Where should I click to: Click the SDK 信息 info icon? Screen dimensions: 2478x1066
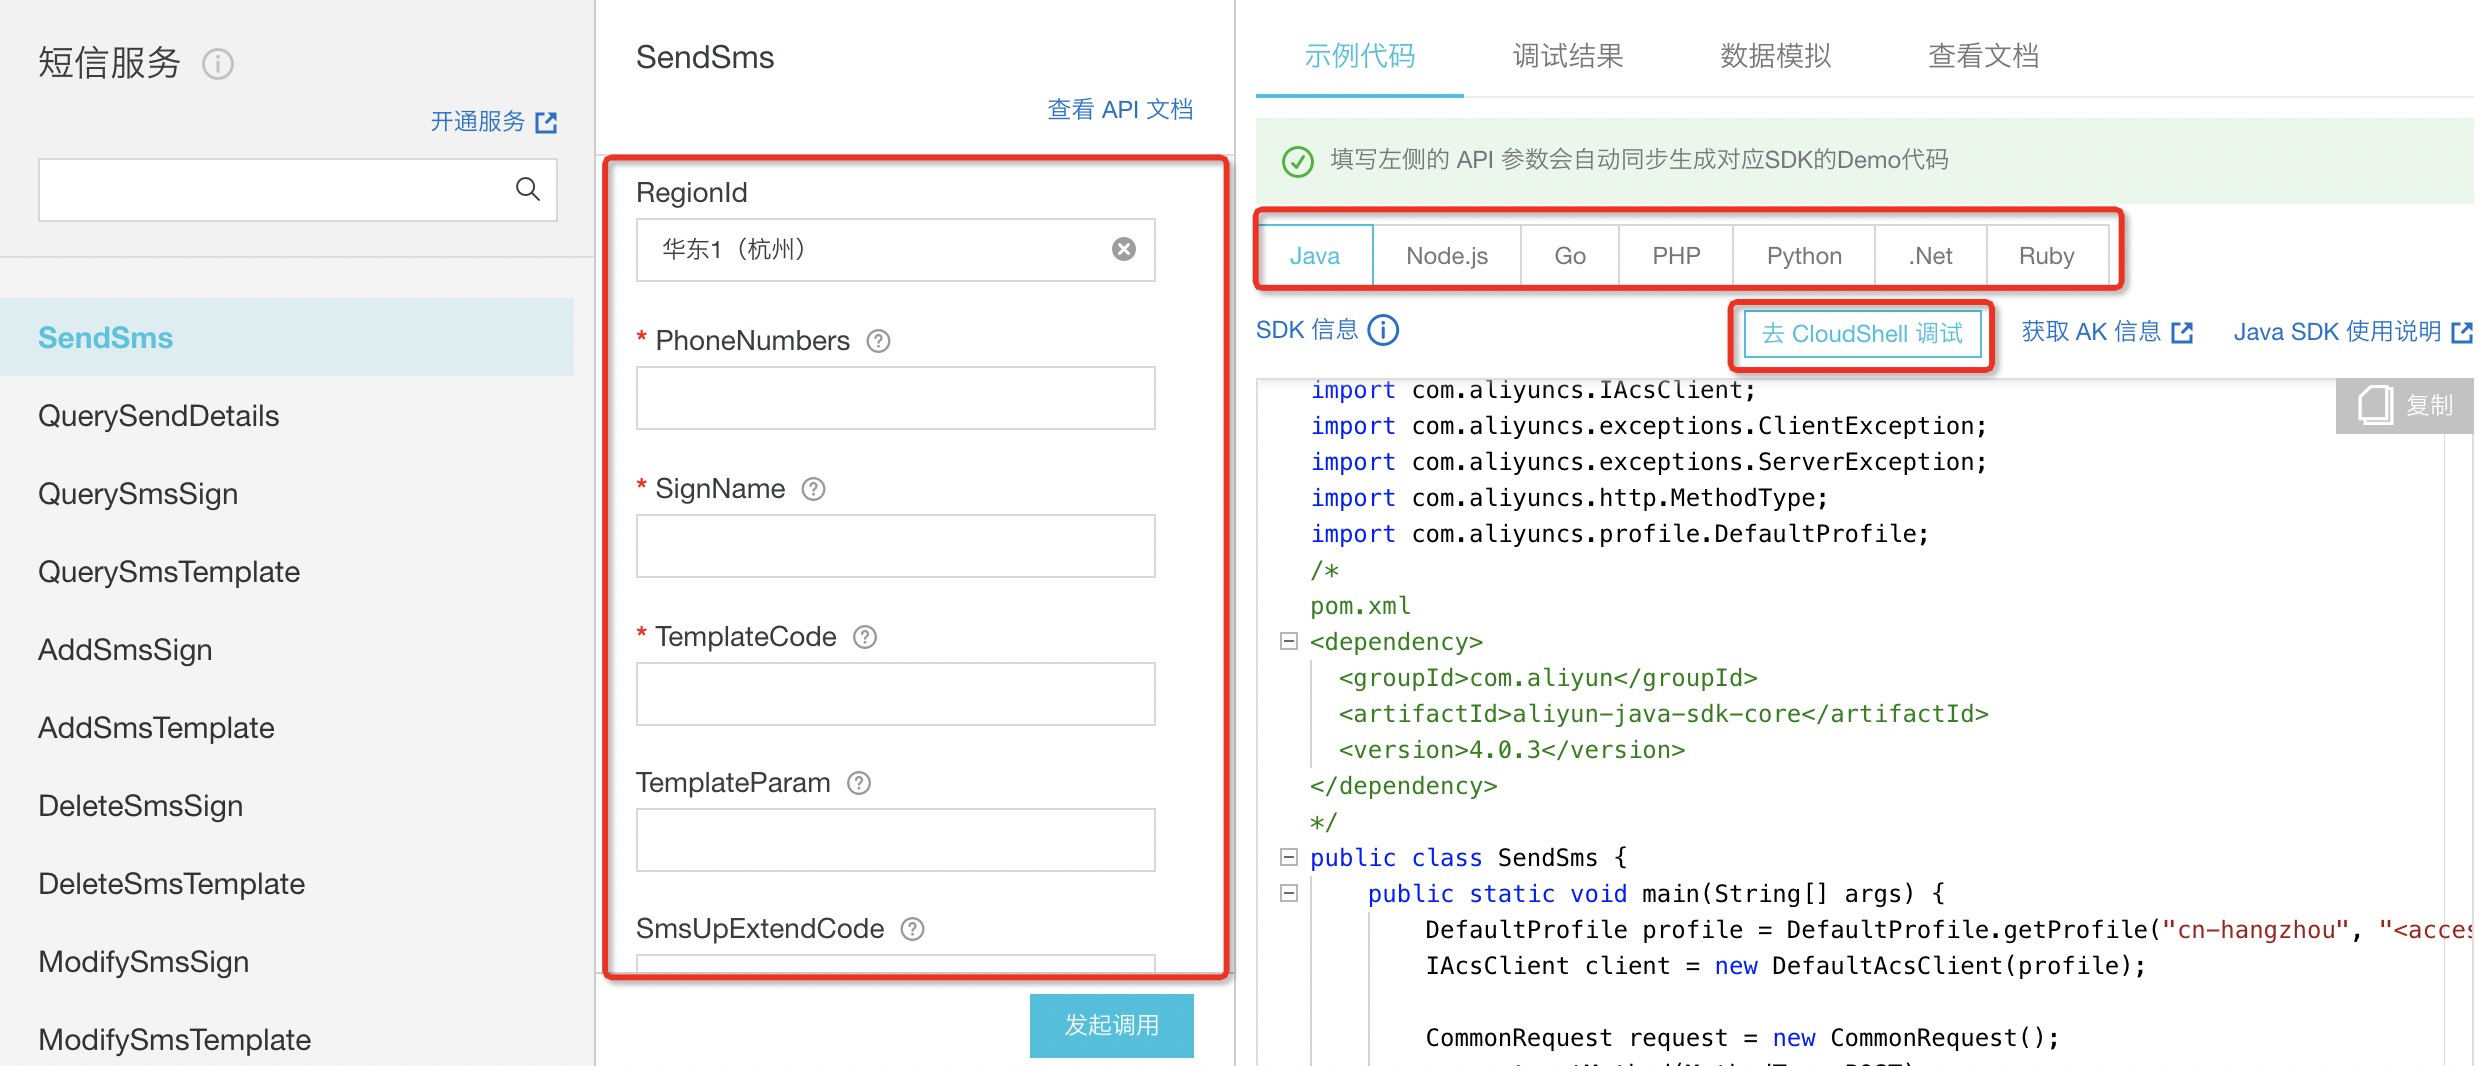pyautogui.click(x=1383, y=330)
